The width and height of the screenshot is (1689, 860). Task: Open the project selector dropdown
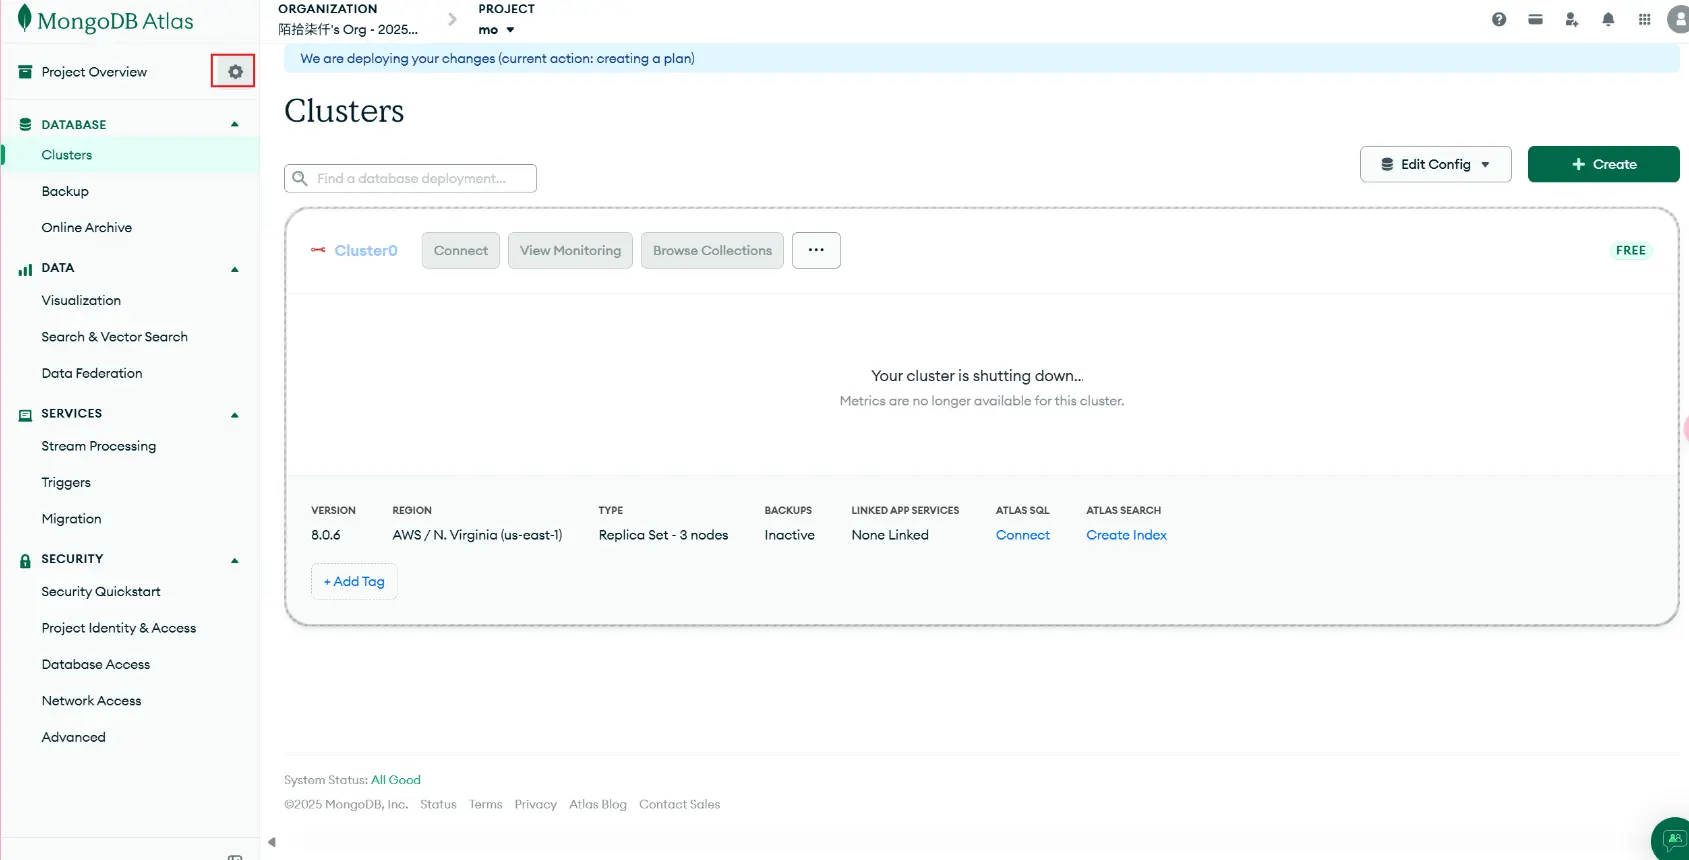pyautogui.click(x=497, y=30)
